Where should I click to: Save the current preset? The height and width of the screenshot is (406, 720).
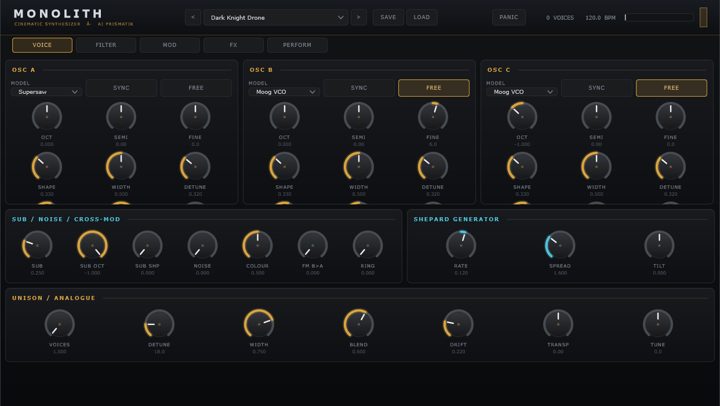(388, 17)
